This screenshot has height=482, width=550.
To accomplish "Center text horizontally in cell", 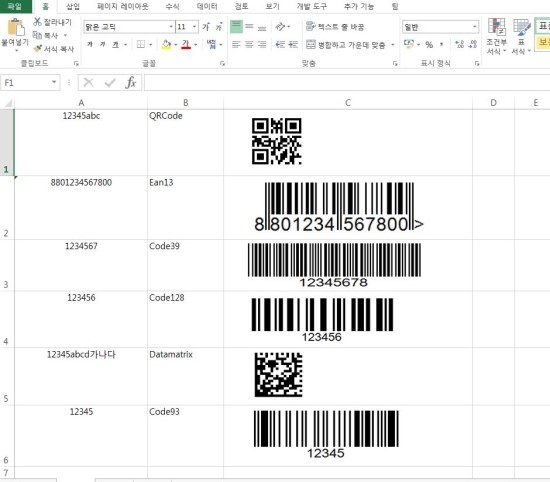I will pyautogui.click(x=249, y=45).
